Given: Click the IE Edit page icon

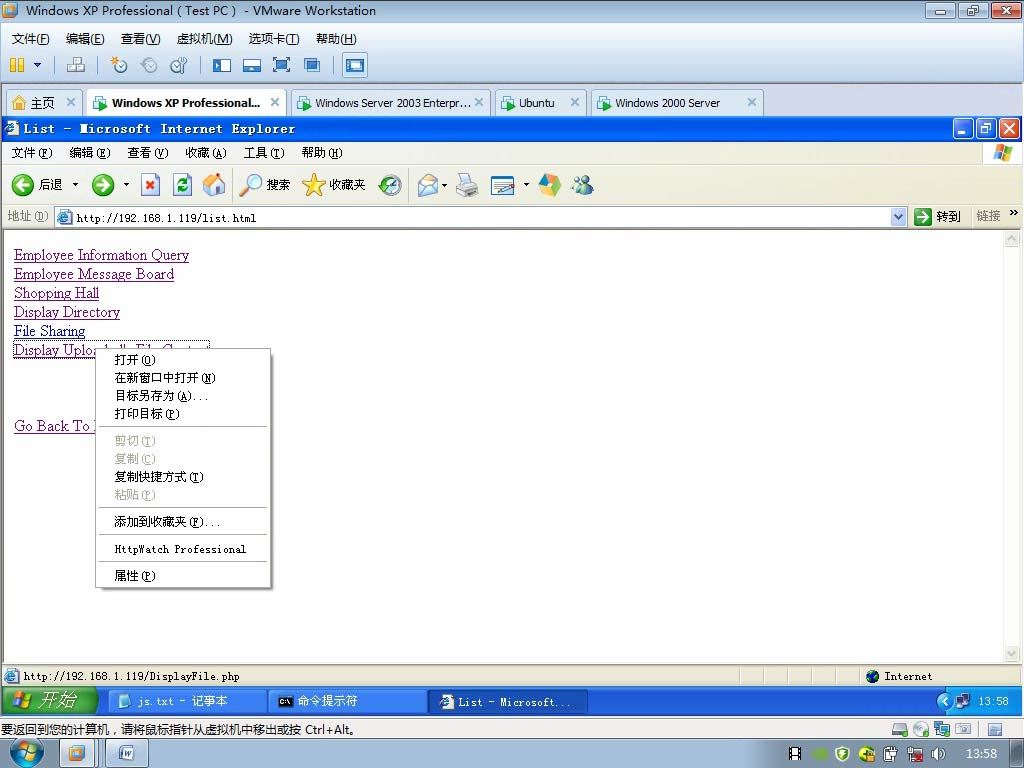Looking at the screenshot, I should point(503,185).
